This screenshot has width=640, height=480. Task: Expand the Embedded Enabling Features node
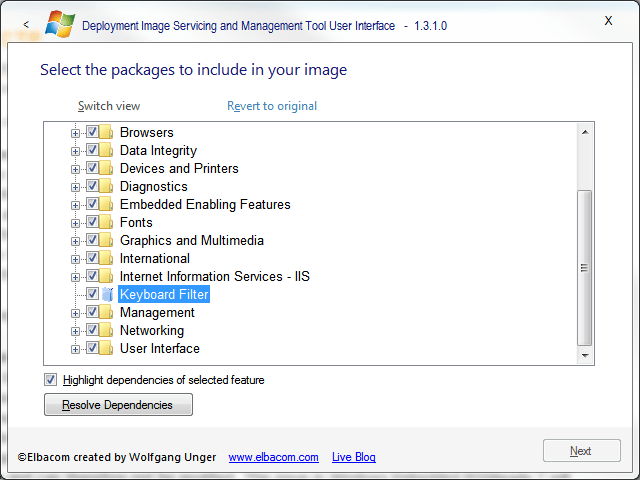(x=75, y=205)
